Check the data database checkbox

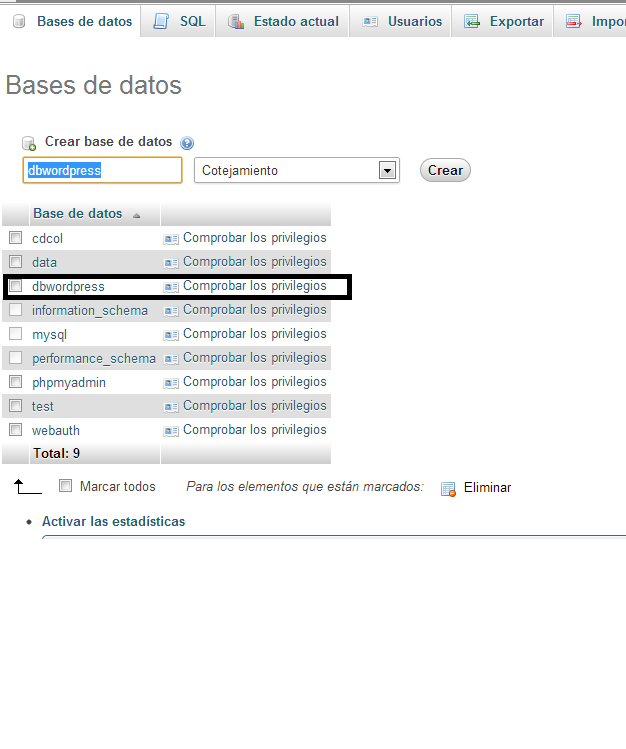tap(16, 261)
